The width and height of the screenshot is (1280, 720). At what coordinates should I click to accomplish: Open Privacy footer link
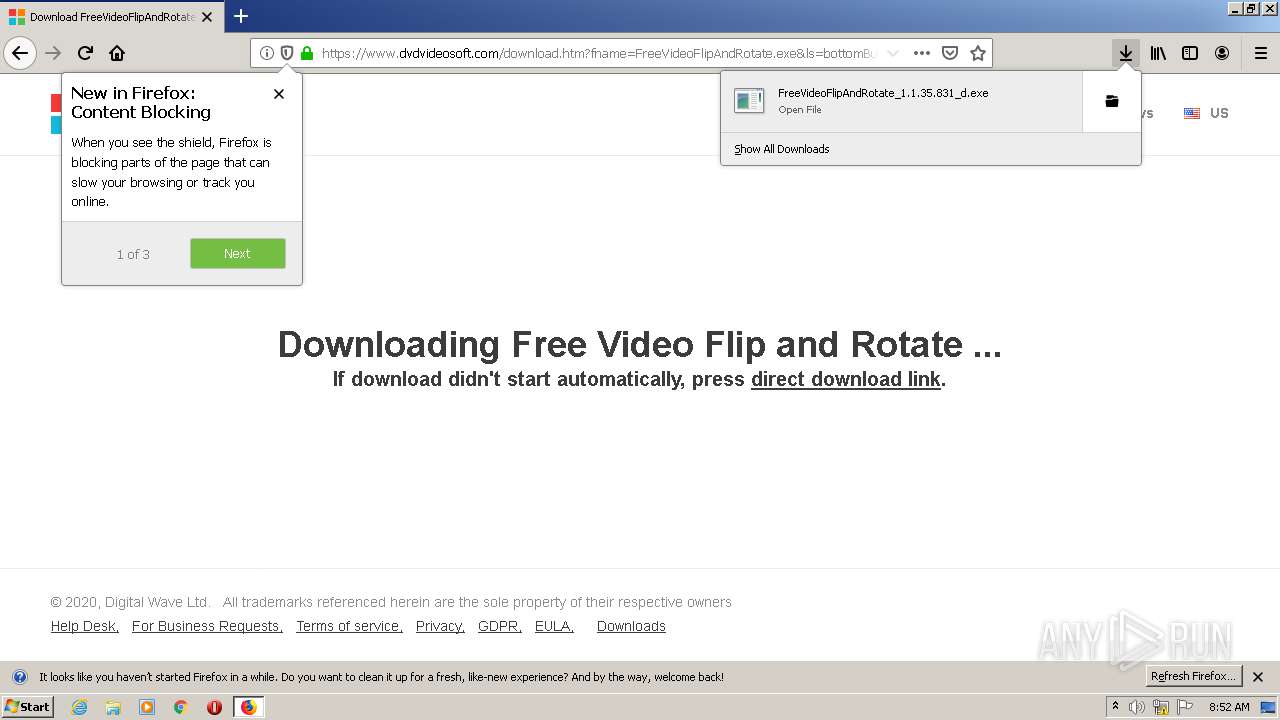[440, 626]
